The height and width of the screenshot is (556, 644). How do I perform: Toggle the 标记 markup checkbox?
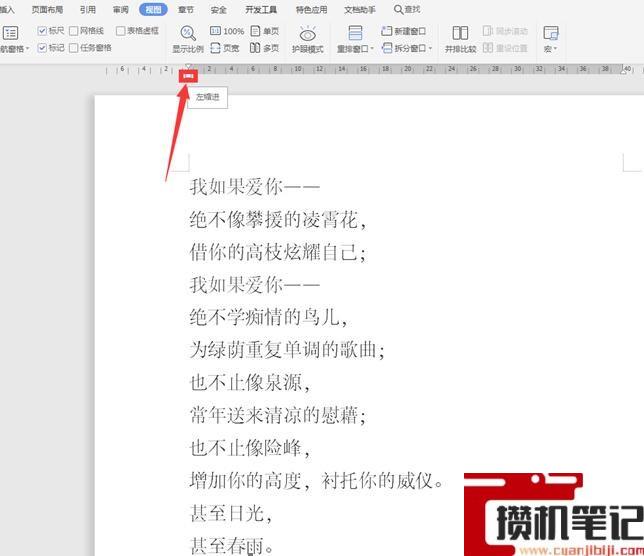41,48
